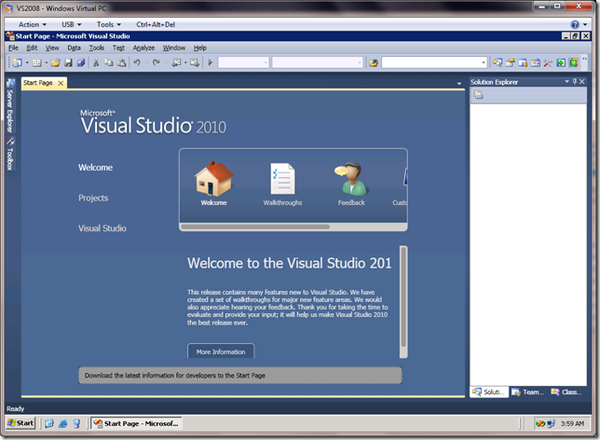Open the Test menu
This screenshot has width=600, height=440.
[119, 48]
